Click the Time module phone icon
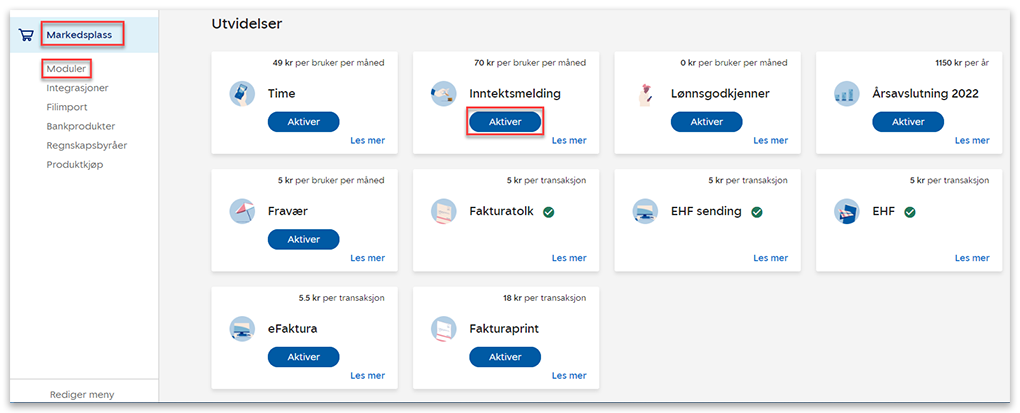This screenshot has width=1020, height=413. coord(242,94)
